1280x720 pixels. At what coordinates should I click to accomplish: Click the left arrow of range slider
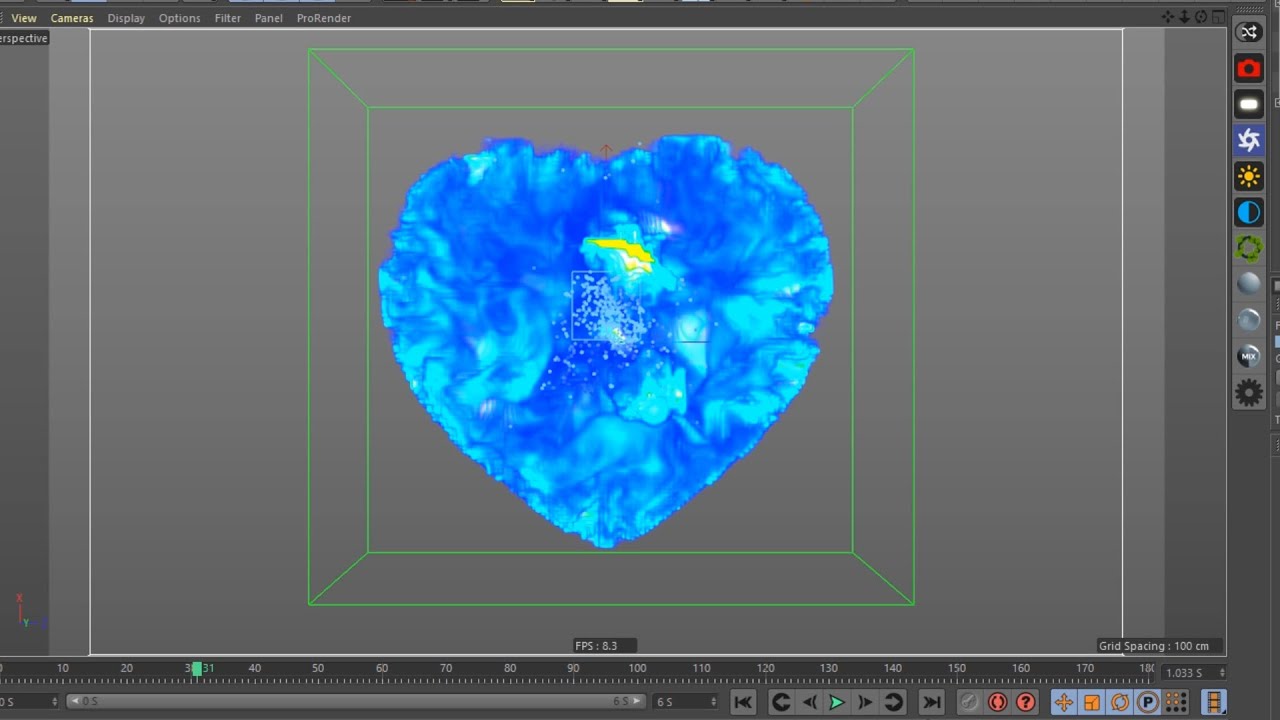coord(74,702)
